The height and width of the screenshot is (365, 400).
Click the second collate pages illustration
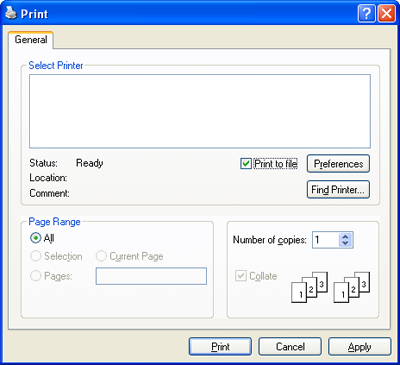tap(352, 287)
